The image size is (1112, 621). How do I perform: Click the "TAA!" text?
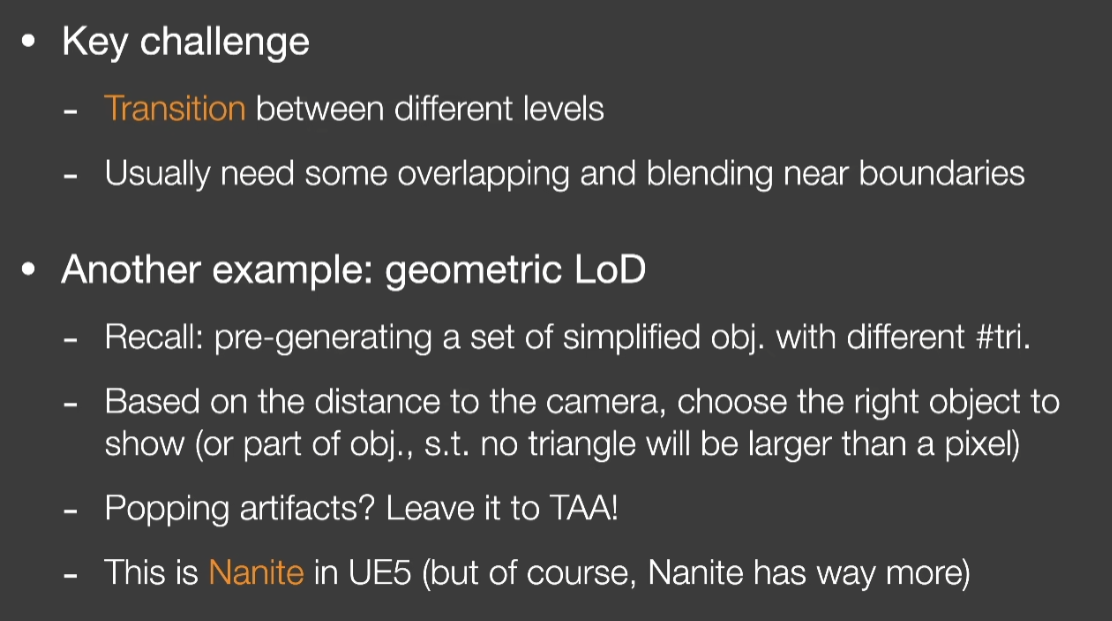click(x=584, y=508)
